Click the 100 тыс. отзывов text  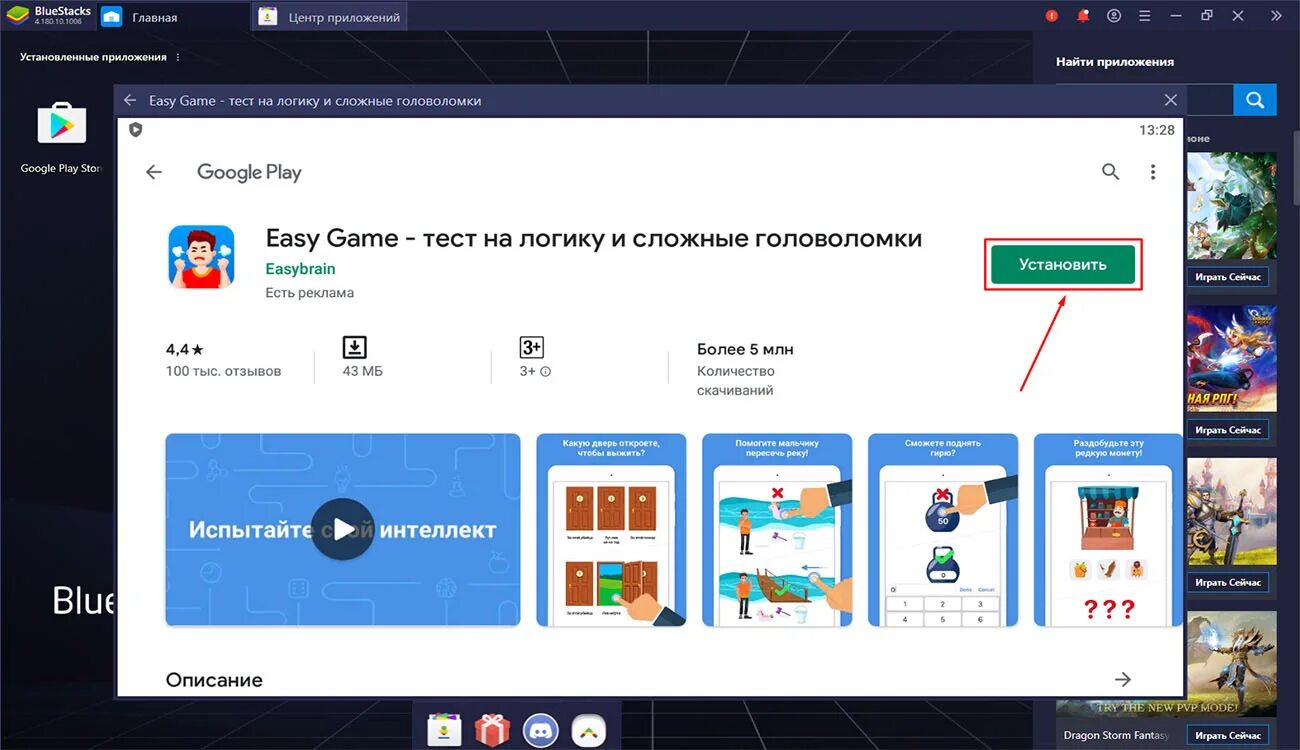point(224,371)
